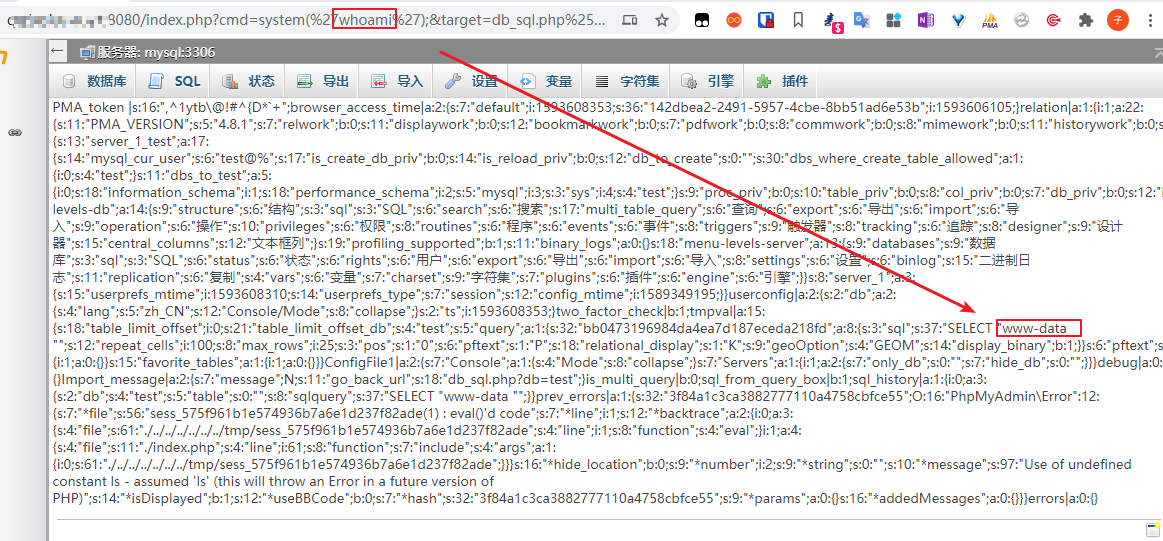The width and height of the screenshot is (1163, 541).
Task: Click the 服务器: mysql:3306 breadcrumb link
Action: [x=148, y=52]
